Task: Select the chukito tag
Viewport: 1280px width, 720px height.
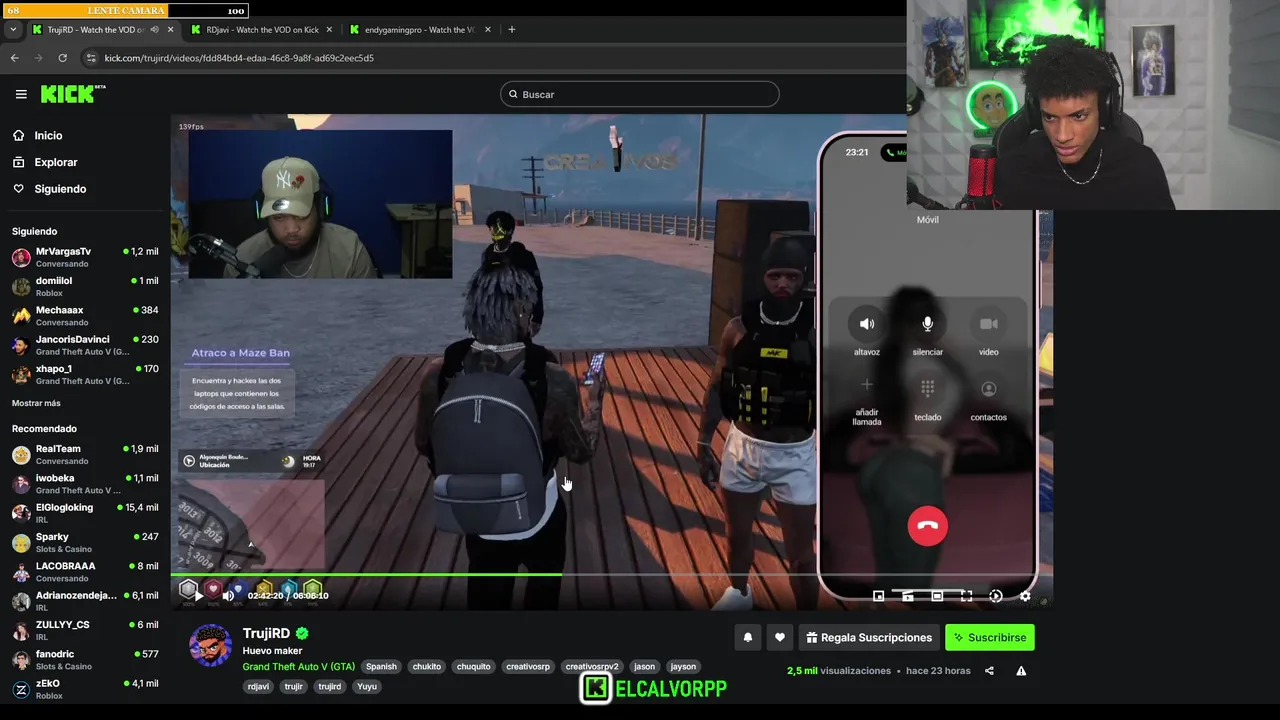Action: pos(426,667)
